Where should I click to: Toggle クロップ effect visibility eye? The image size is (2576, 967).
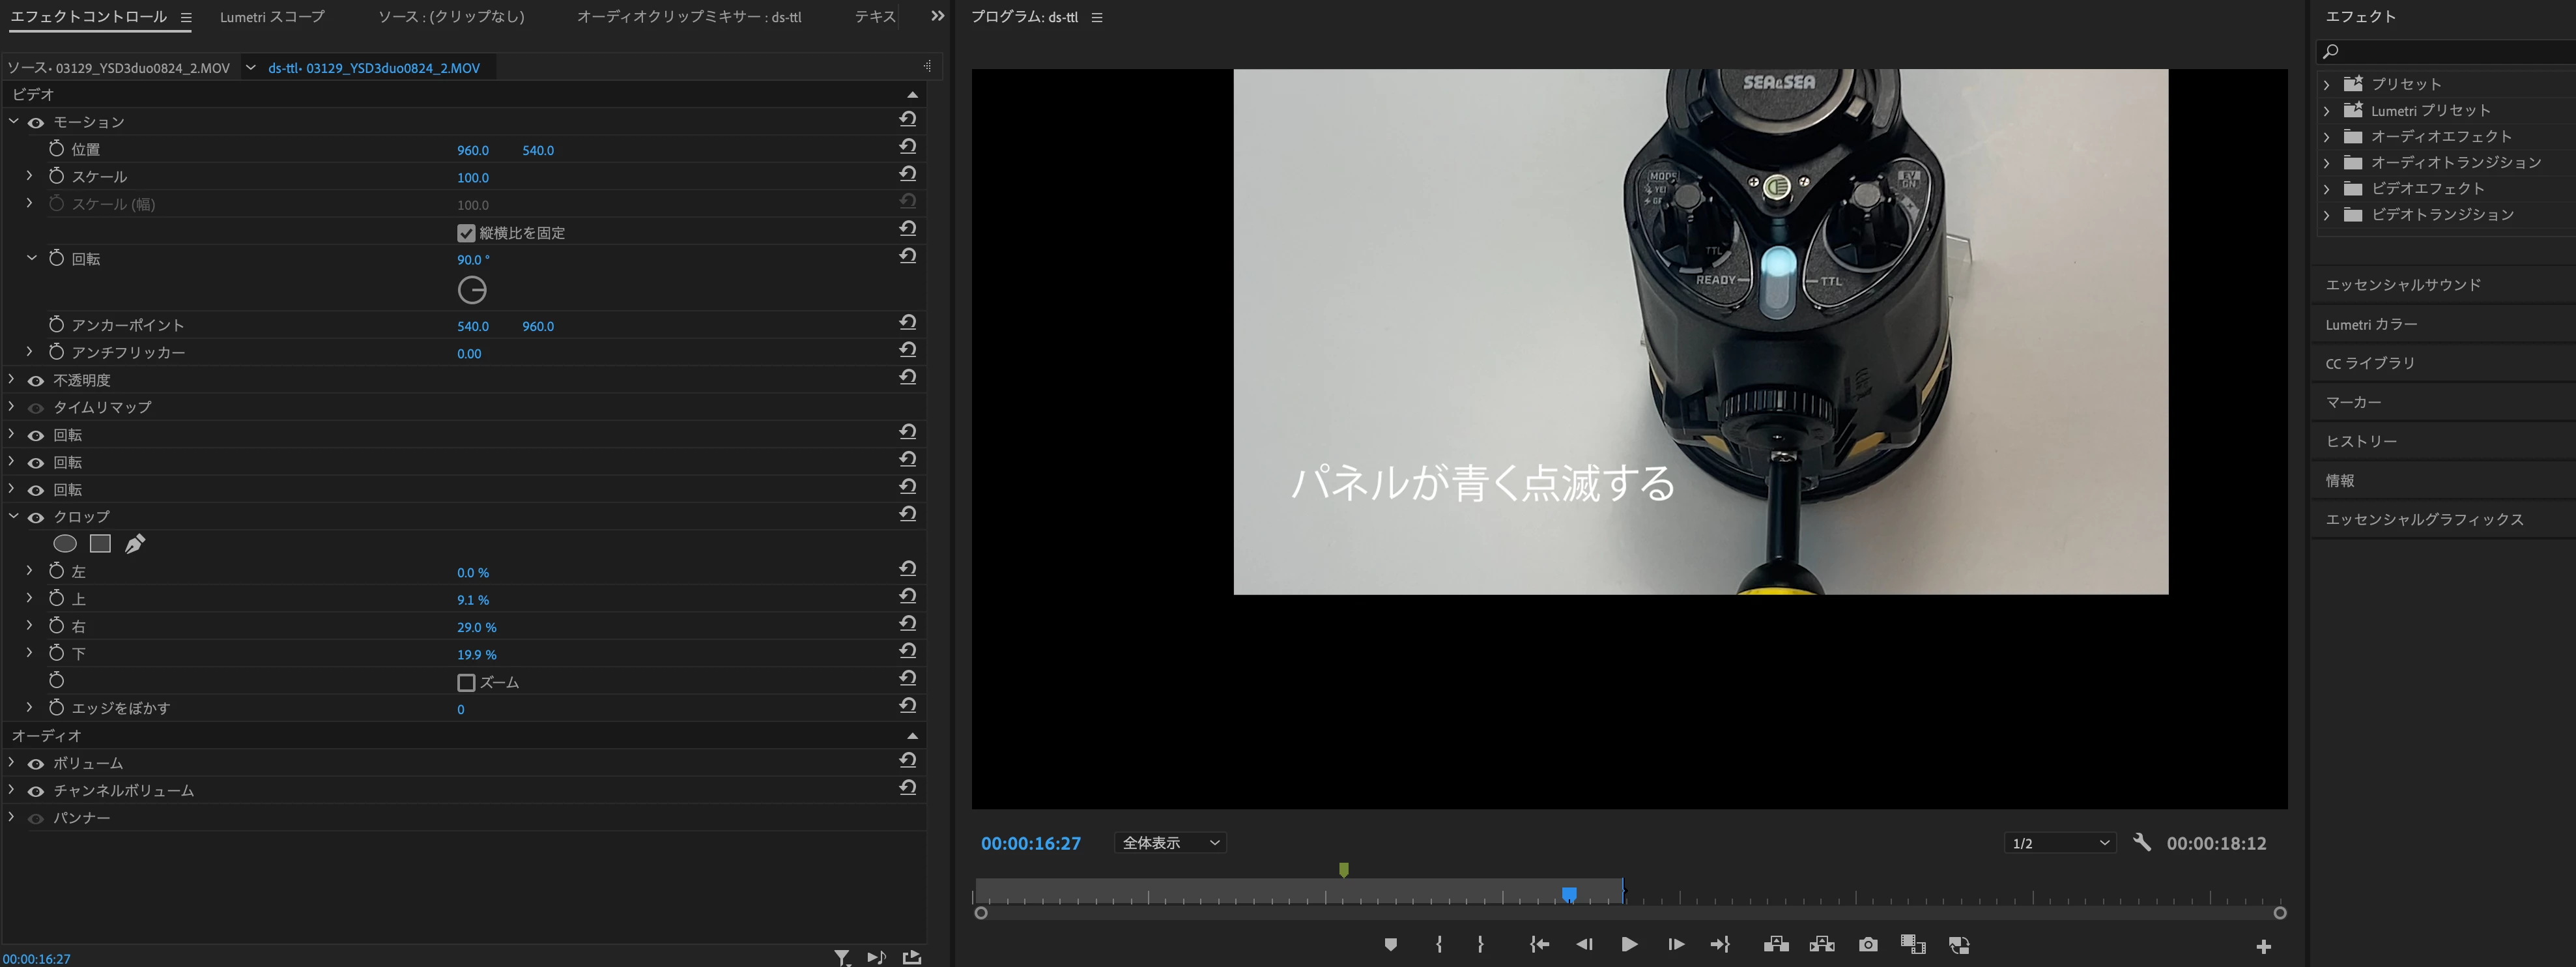click(36, 517)
